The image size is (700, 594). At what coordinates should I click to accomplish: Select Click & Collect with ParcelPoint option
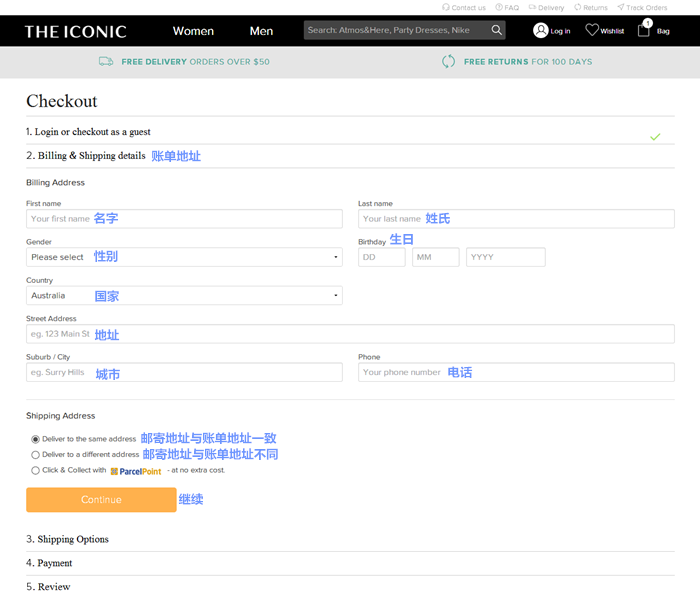pyautogui.click(x=35, y=470)
